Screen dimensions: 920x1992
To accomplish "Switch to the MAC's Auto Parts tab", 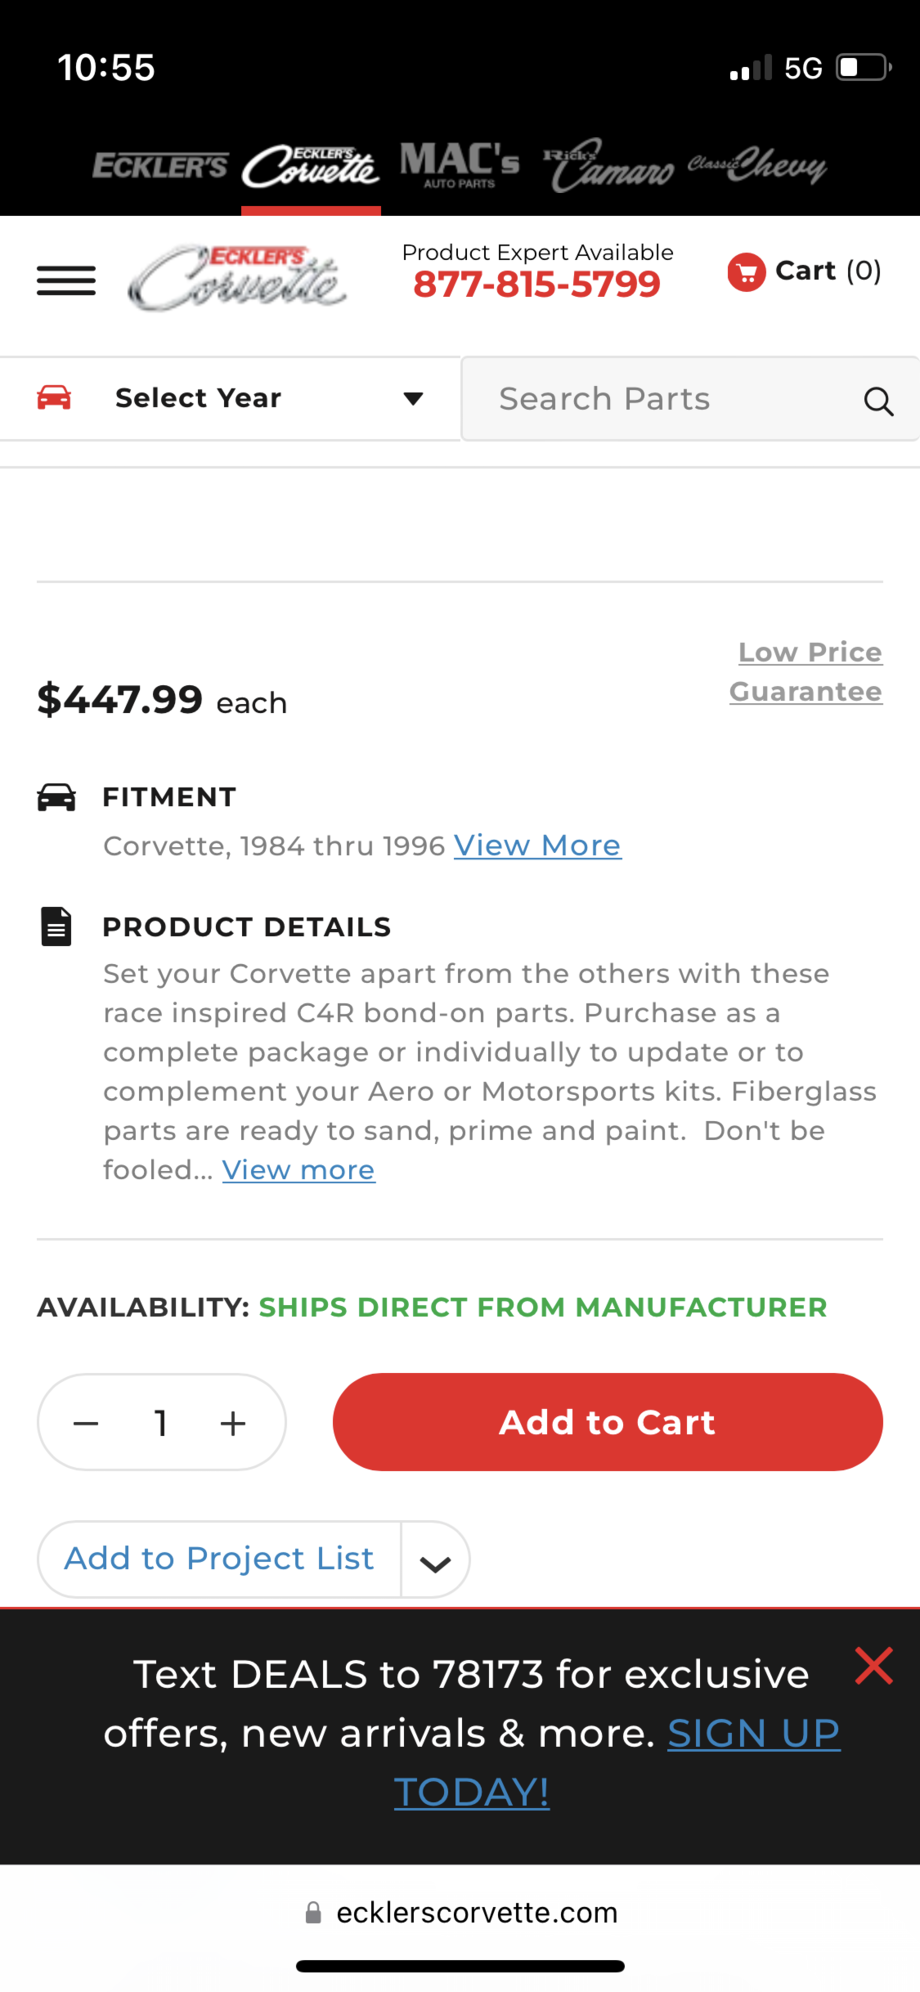I will coord(460,165).
